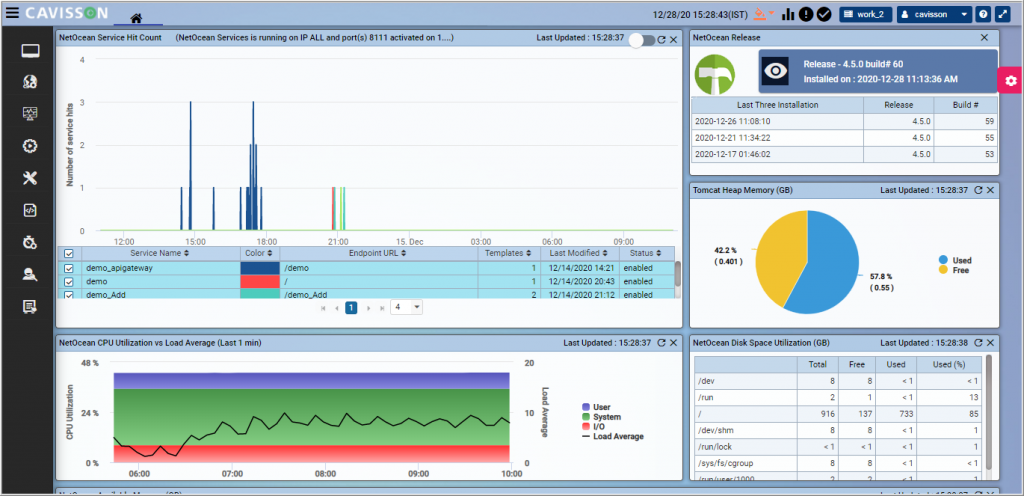Go to the last page of services
This screenshot has width=1024, height=496.
coord(382,308)
